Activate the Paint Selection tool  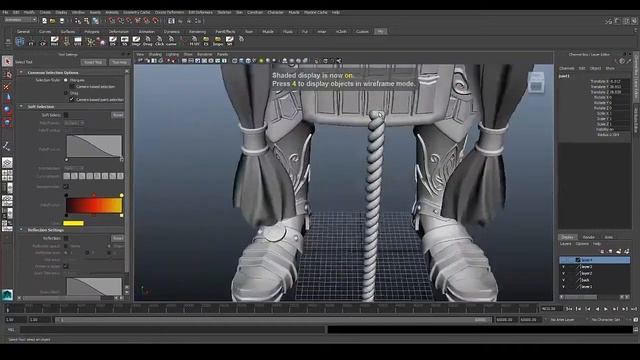point(7,86)
